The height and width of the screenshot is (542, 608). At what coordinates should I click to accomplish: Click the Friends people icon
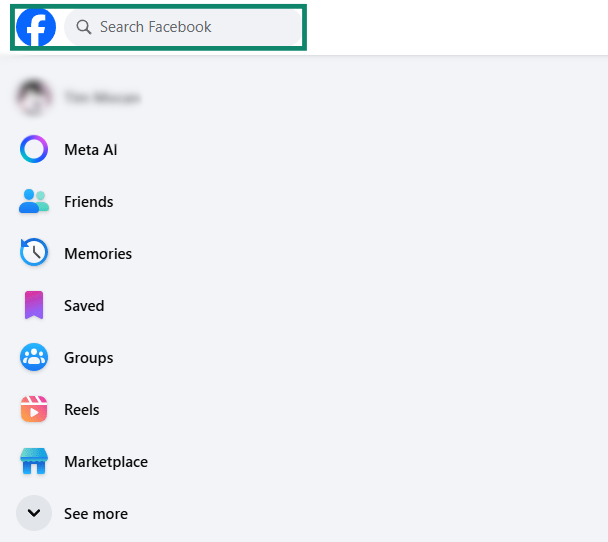coord(34,201)
